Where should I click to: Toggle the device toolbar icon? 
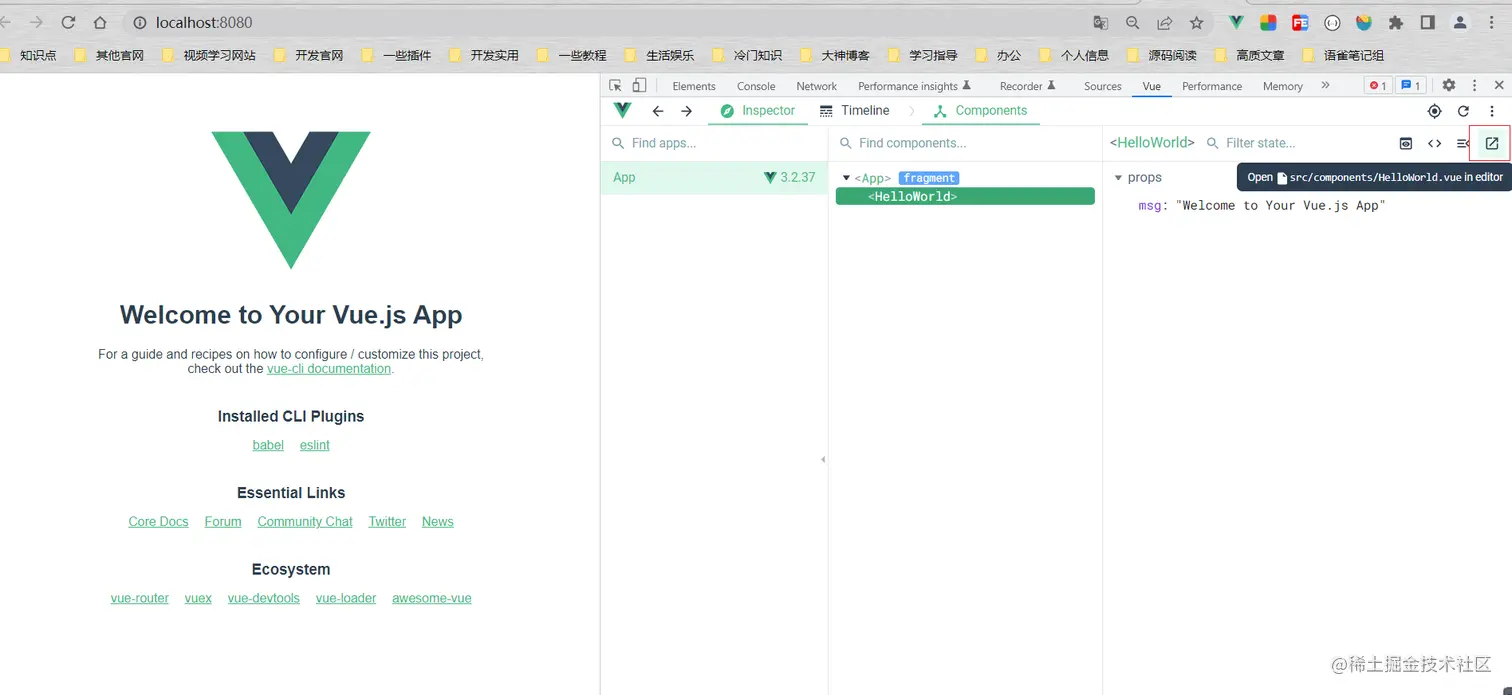639,86
